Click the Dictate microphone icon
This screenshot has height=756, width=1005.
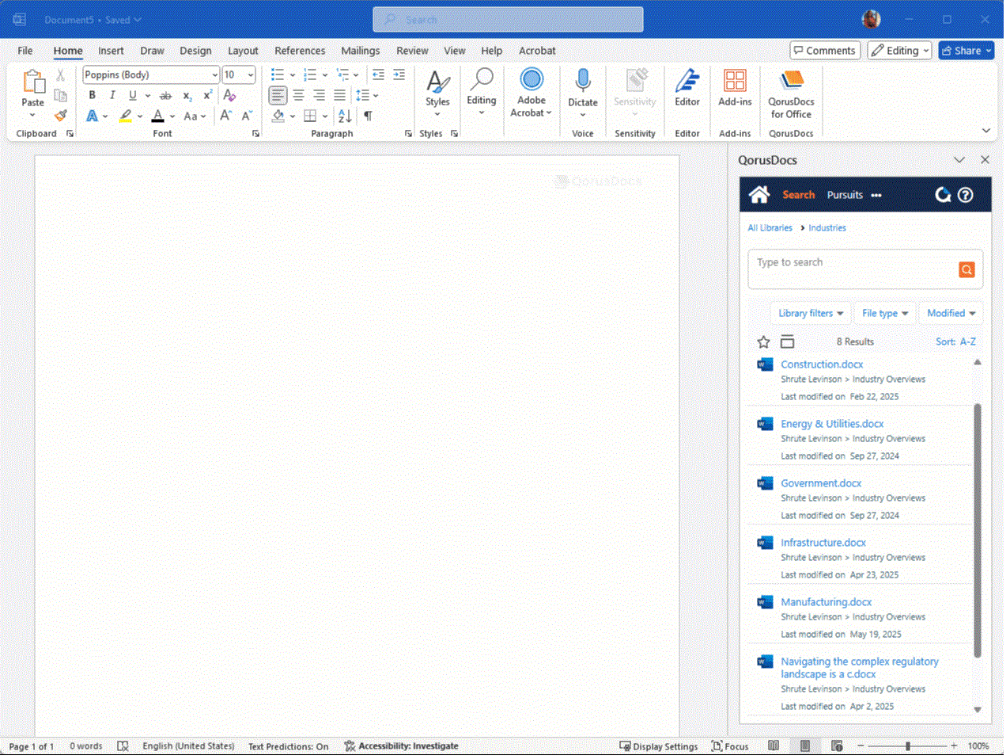582,82
